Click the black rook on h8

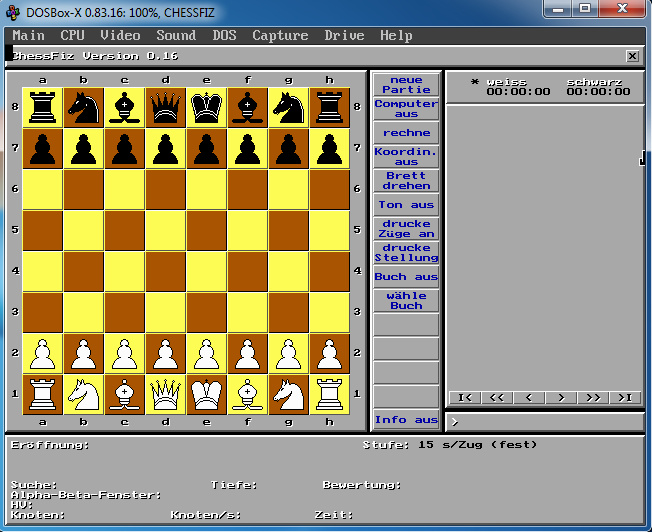click(330, 107)
